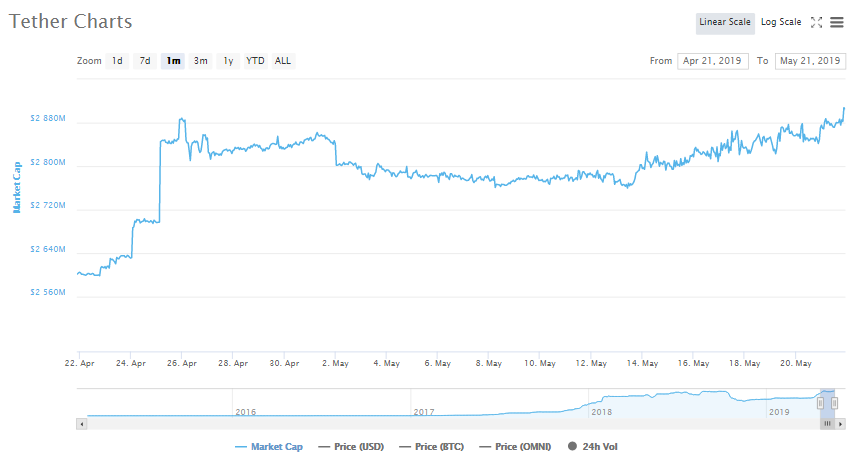Click the navigator scroll left arrow
Screen dimensions: 860x457
81,424
